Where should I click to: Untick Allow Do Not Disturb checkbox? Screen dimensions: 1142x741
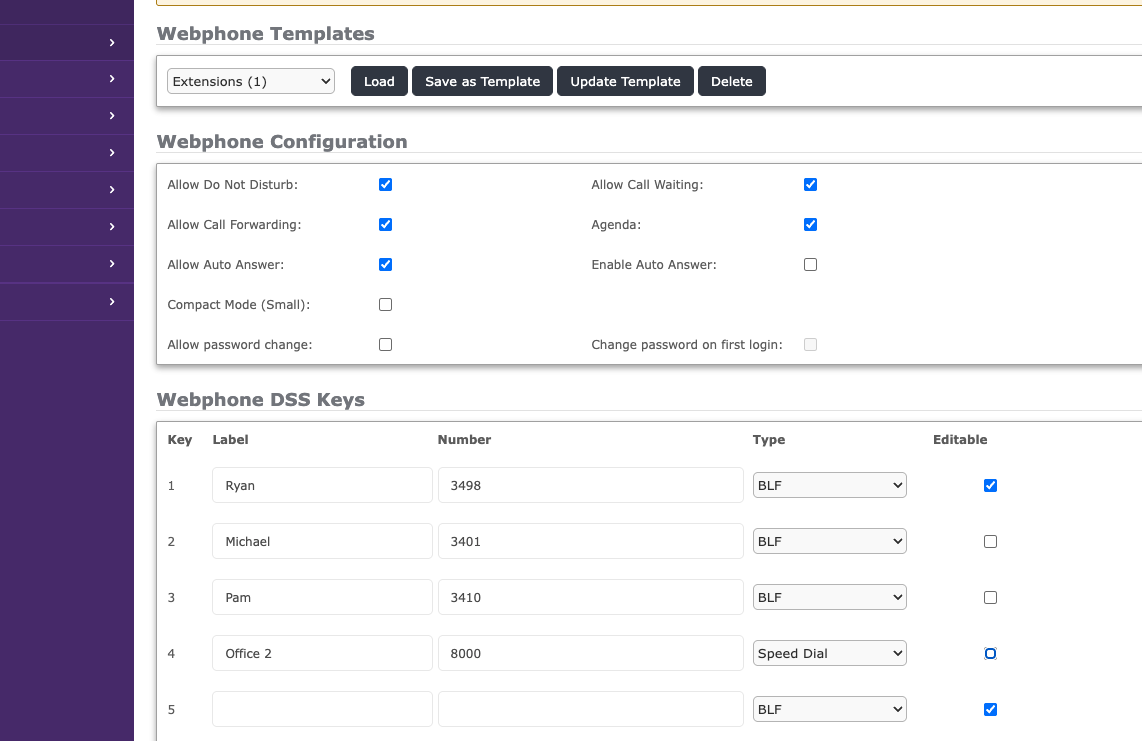tap(385, 184)
